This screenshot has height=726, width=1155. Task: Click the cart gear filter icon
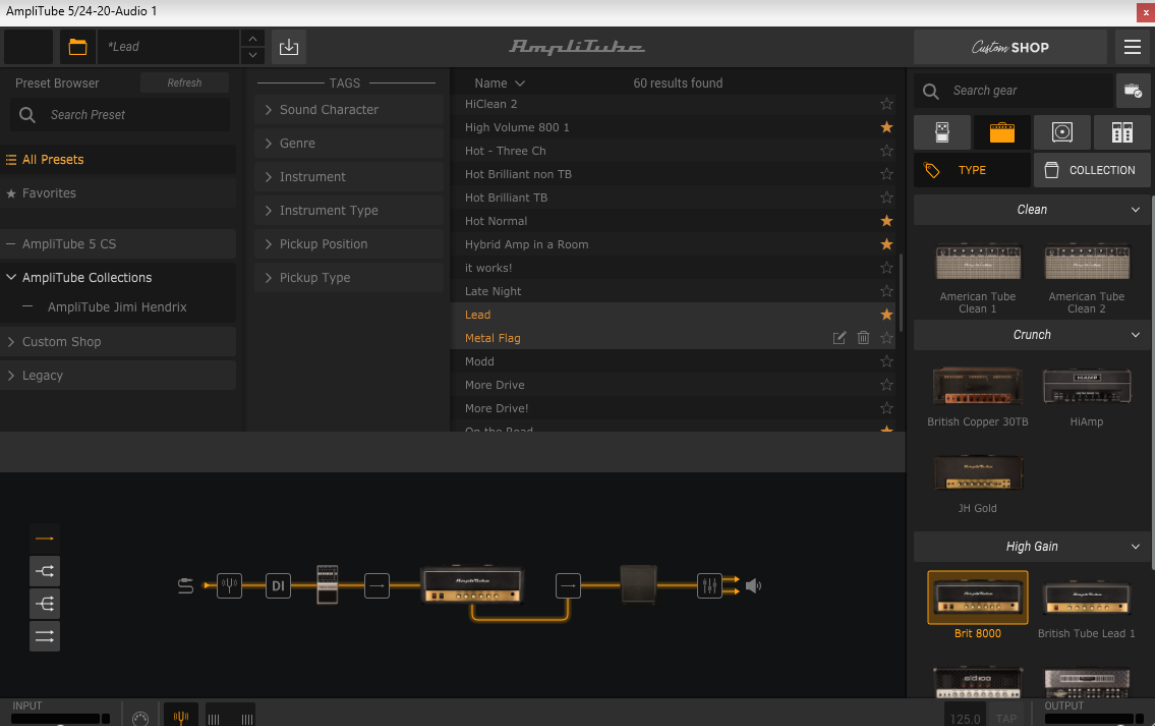click(1133, 91)
